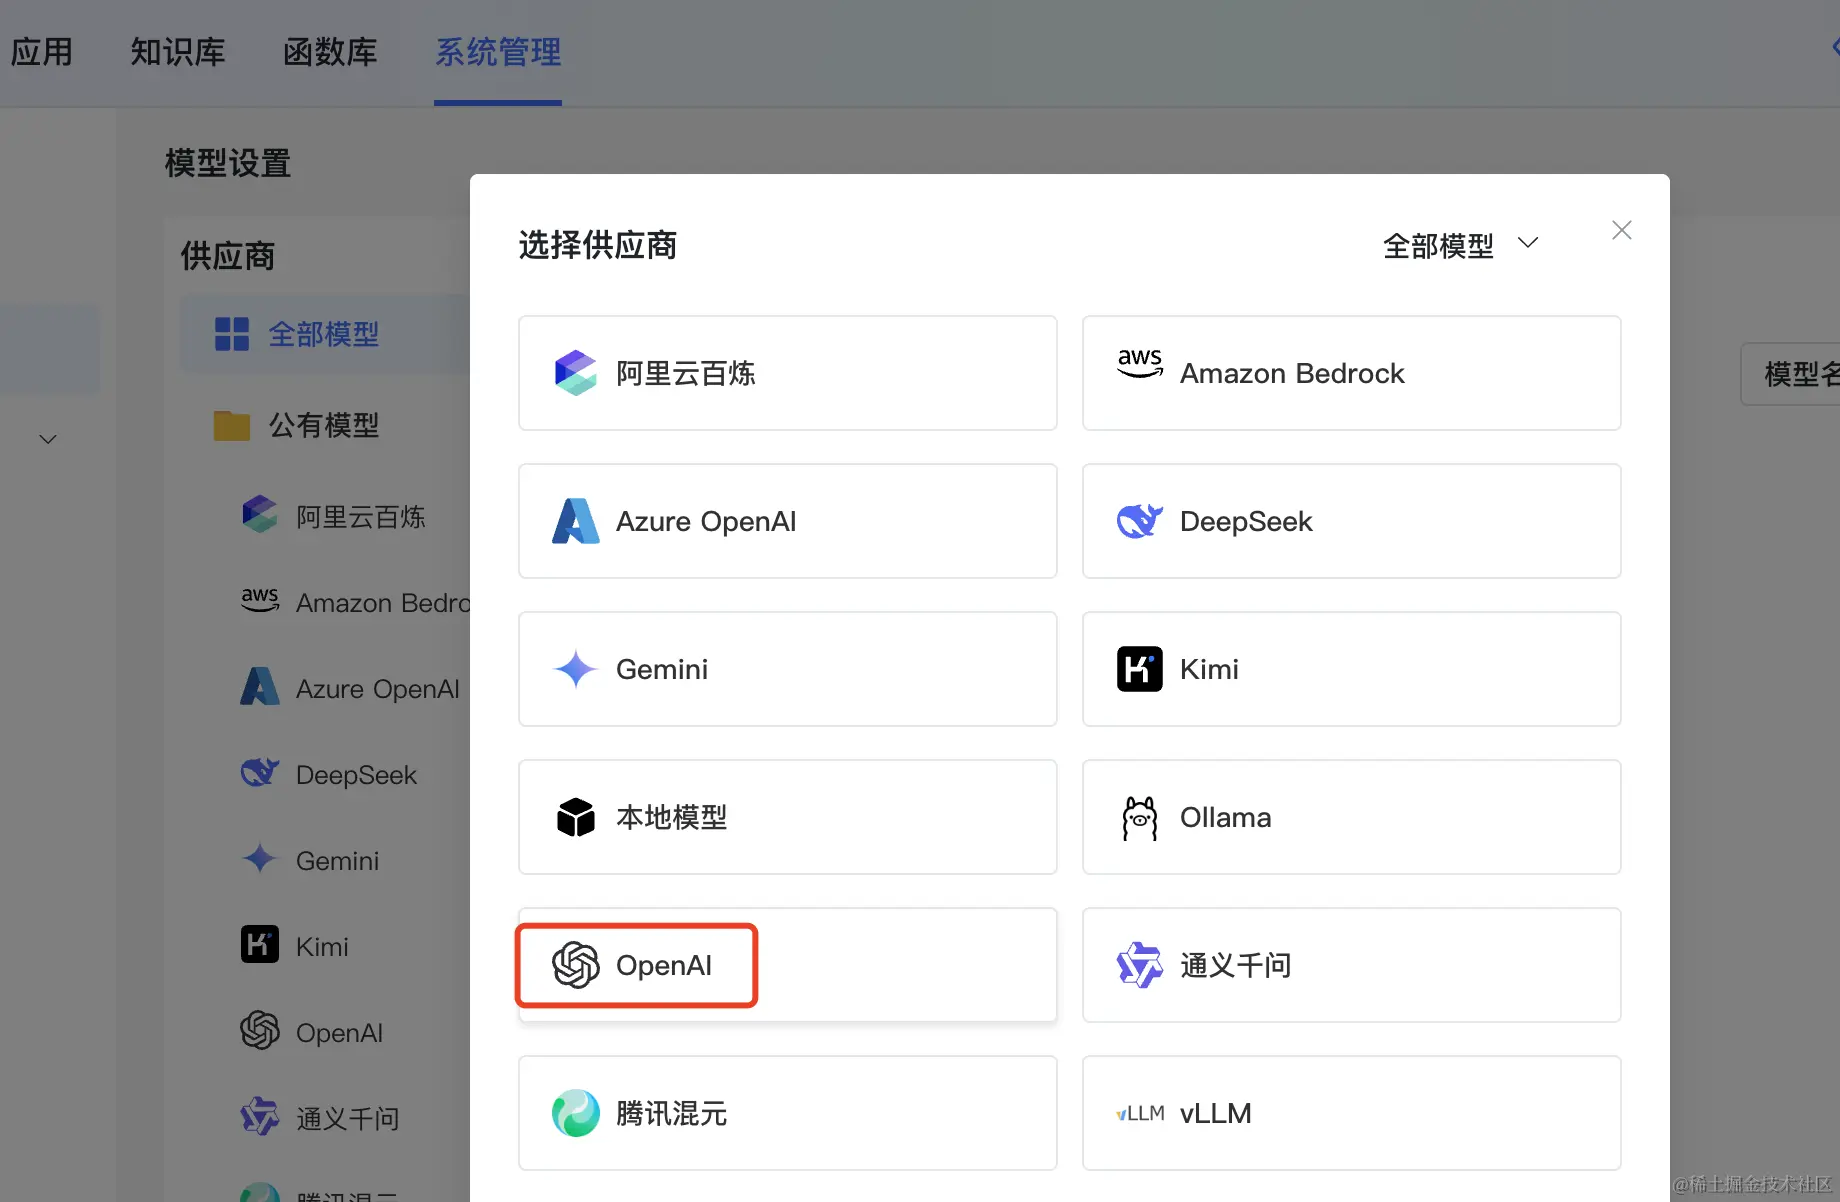Click the Ollama card label
The image size is (1840, 1202).
pos(1225,817)
